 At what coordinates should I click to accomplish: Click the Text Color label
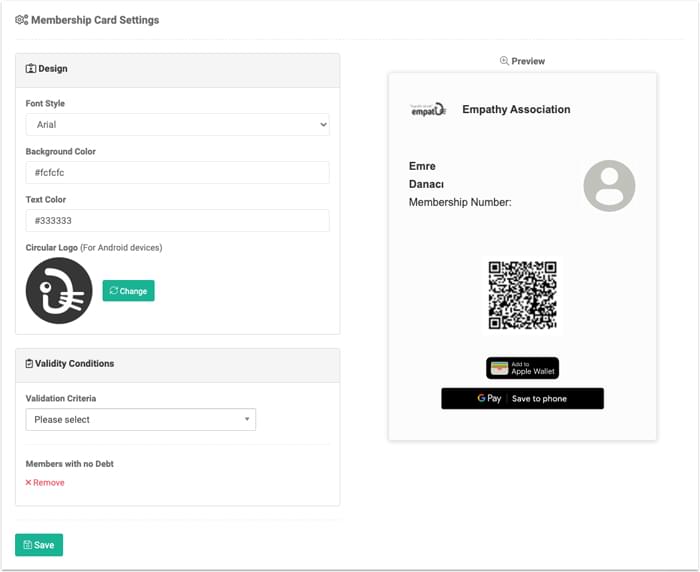(46, 200)
